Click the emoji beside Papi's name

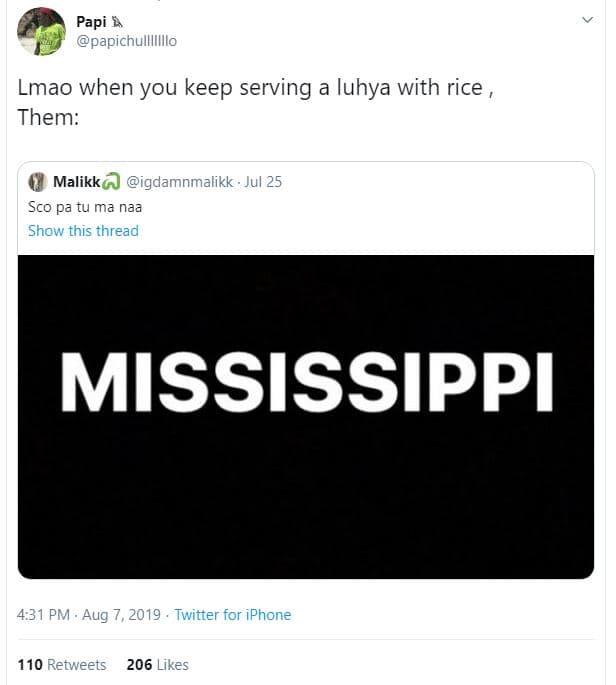point(119,21)
